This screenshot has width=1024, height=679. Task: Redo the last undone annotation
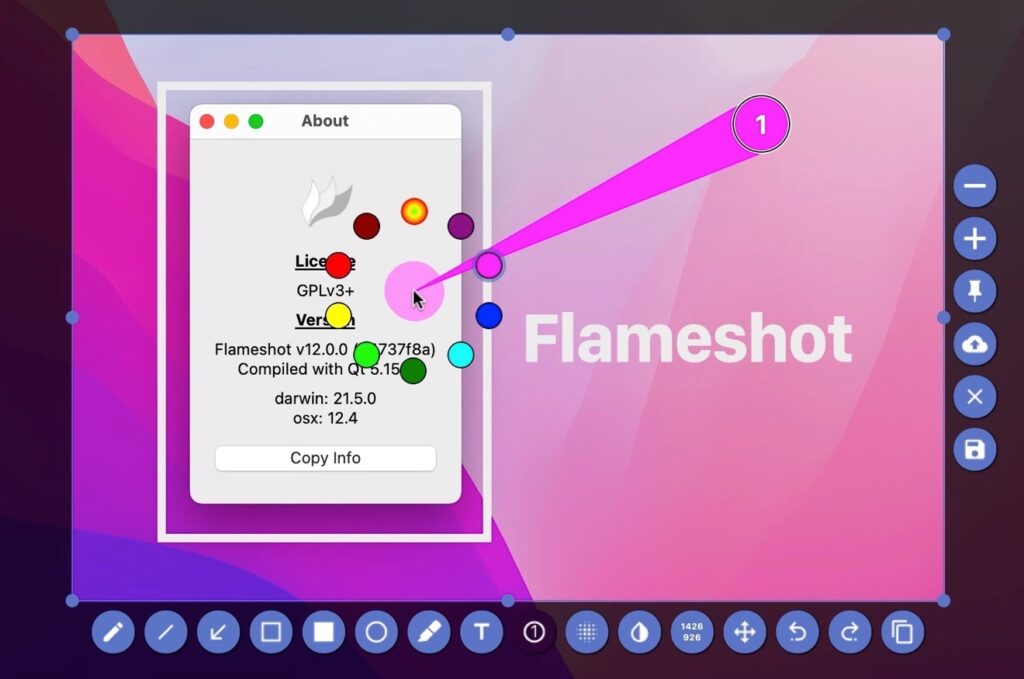click(x=850, y=632)
